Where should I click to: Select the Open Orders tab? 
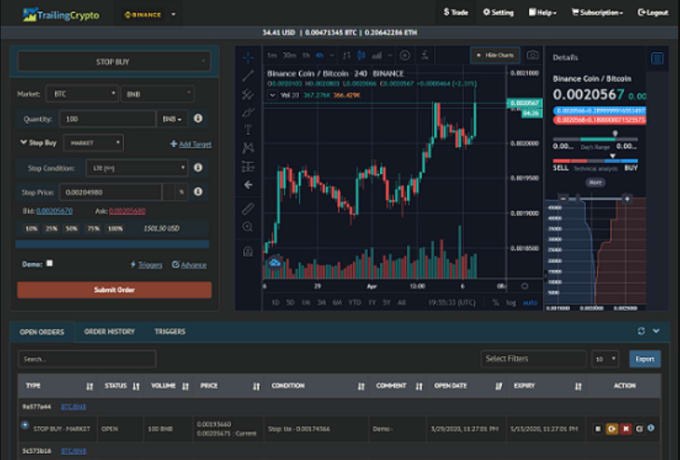pos(42,332)
